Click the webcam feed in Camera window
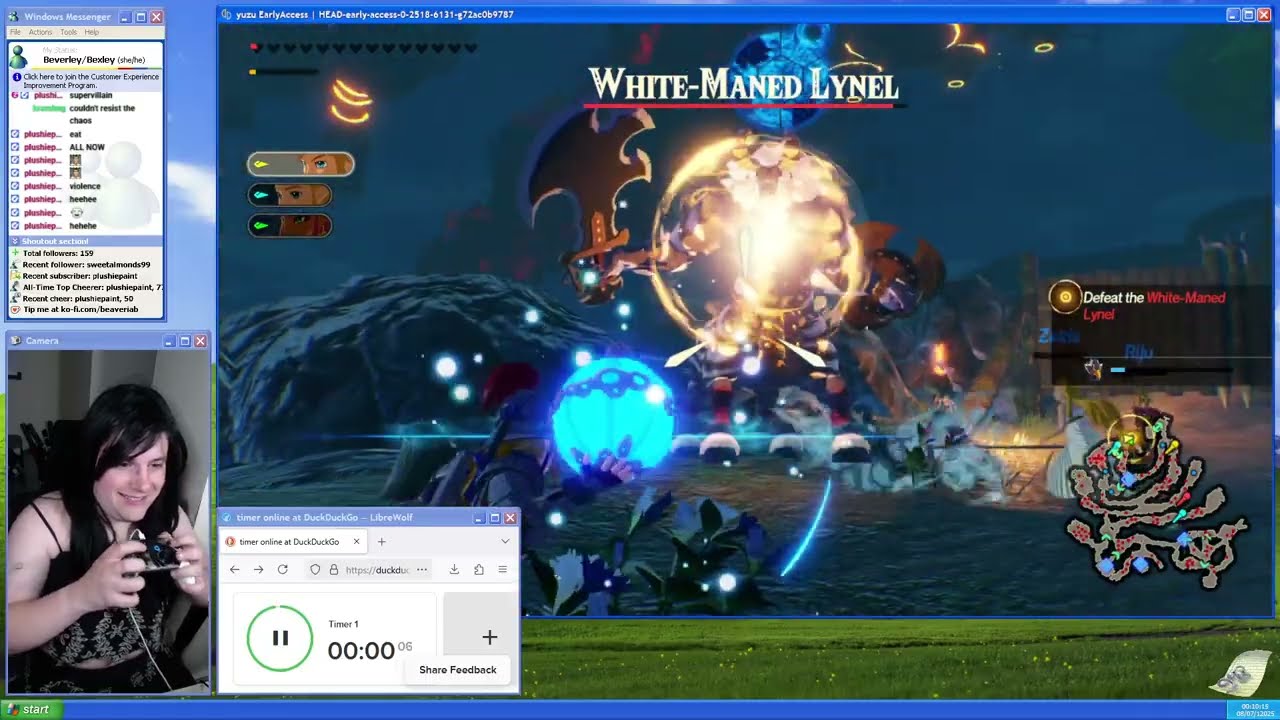1280x720 pixels. (107, 521)
